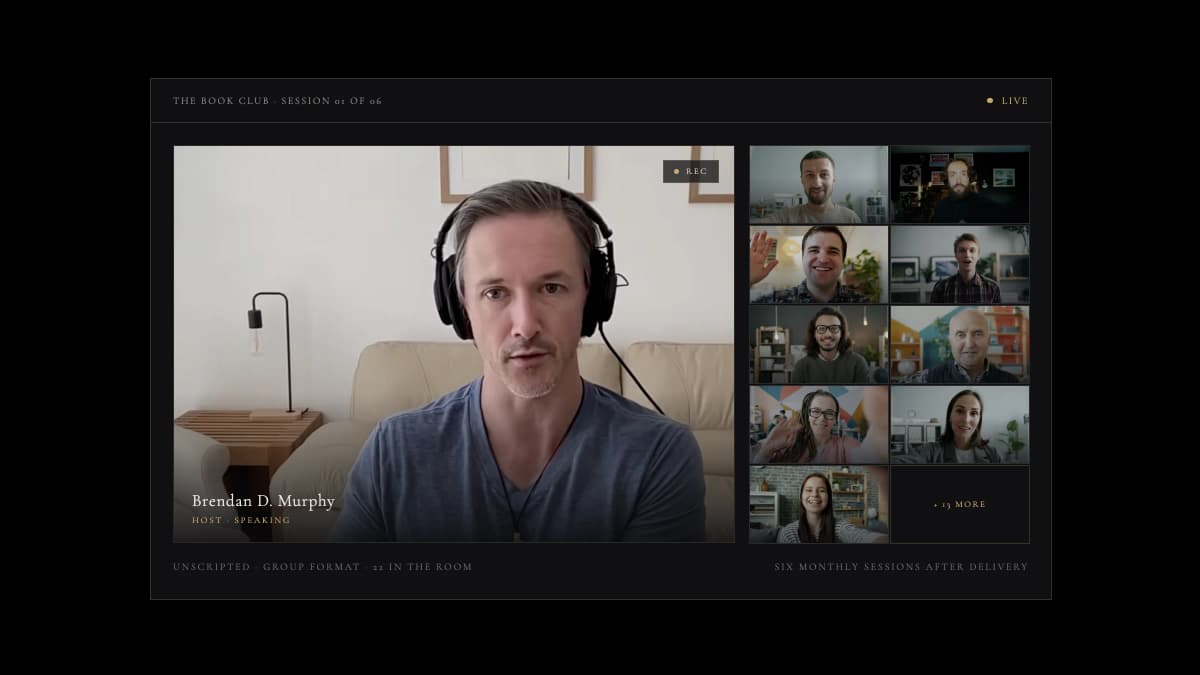Select the smiling woman by brick wall thumbnail
Image resolution: width=1200 pixels, height=675 pixels.
click(819, 504)
